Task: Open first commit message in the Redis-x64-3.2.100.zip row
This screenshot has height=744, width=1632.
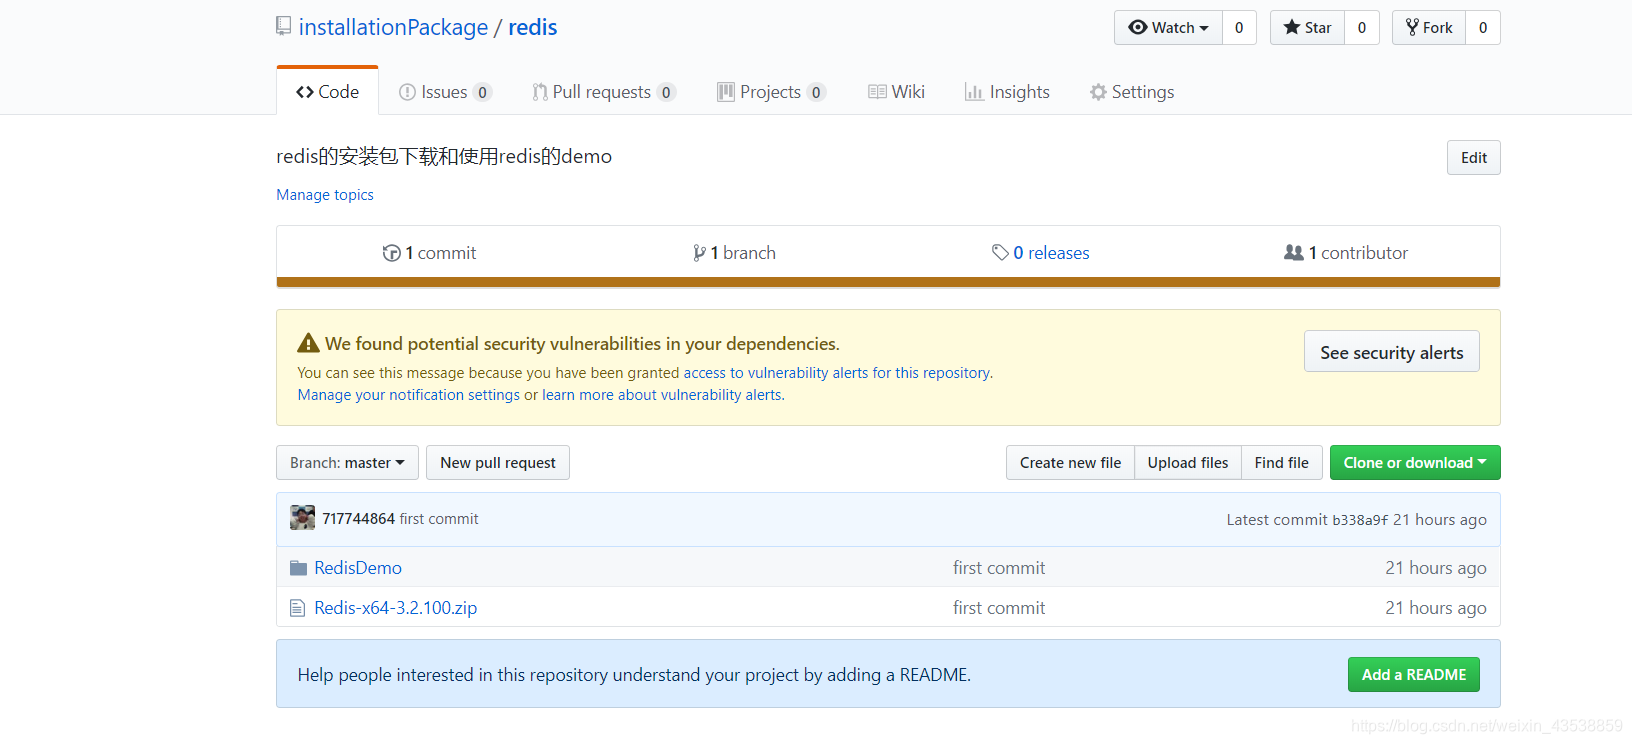Action: click(x=999, y=608)
